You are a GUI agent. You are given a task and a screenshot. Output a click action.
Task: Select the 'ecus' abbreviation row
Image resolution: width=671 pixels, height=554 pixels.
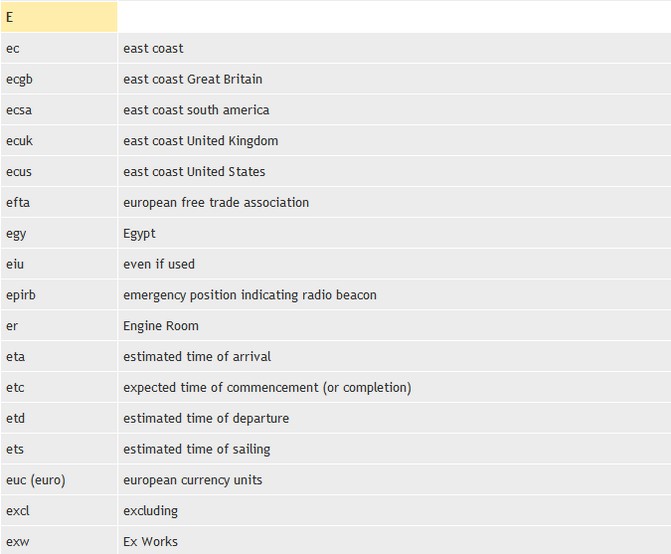tap(19, 172)
